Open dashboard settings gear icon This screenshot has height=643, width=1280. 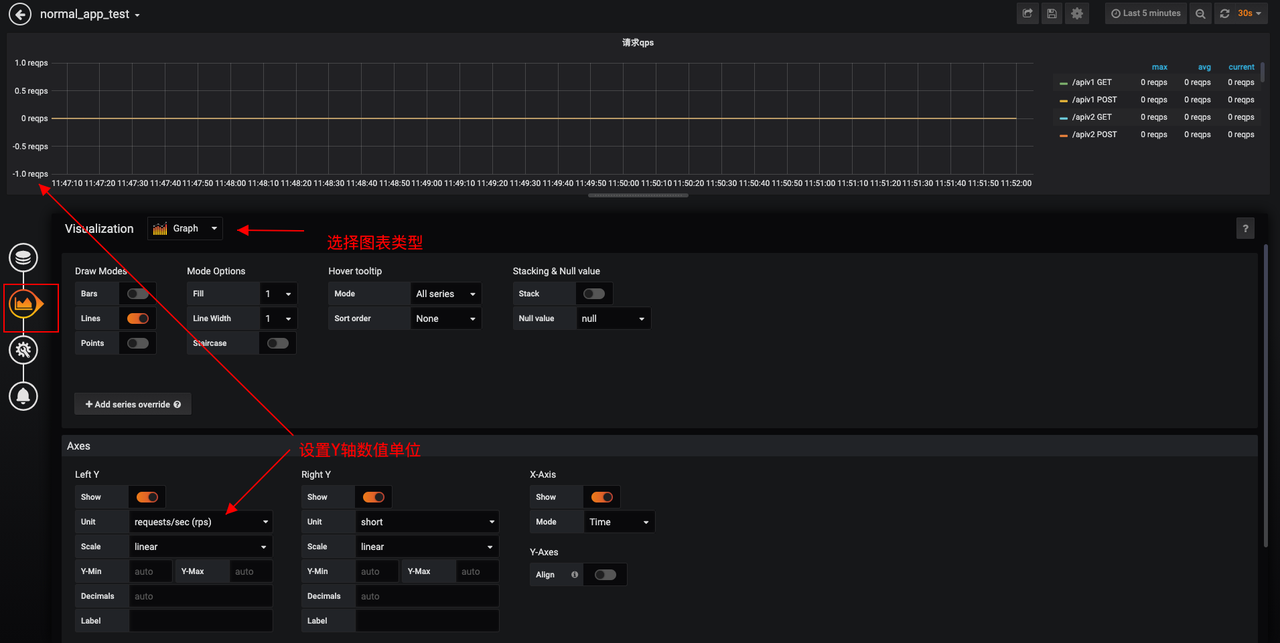pyautogui.click(x=1077, y=13)
